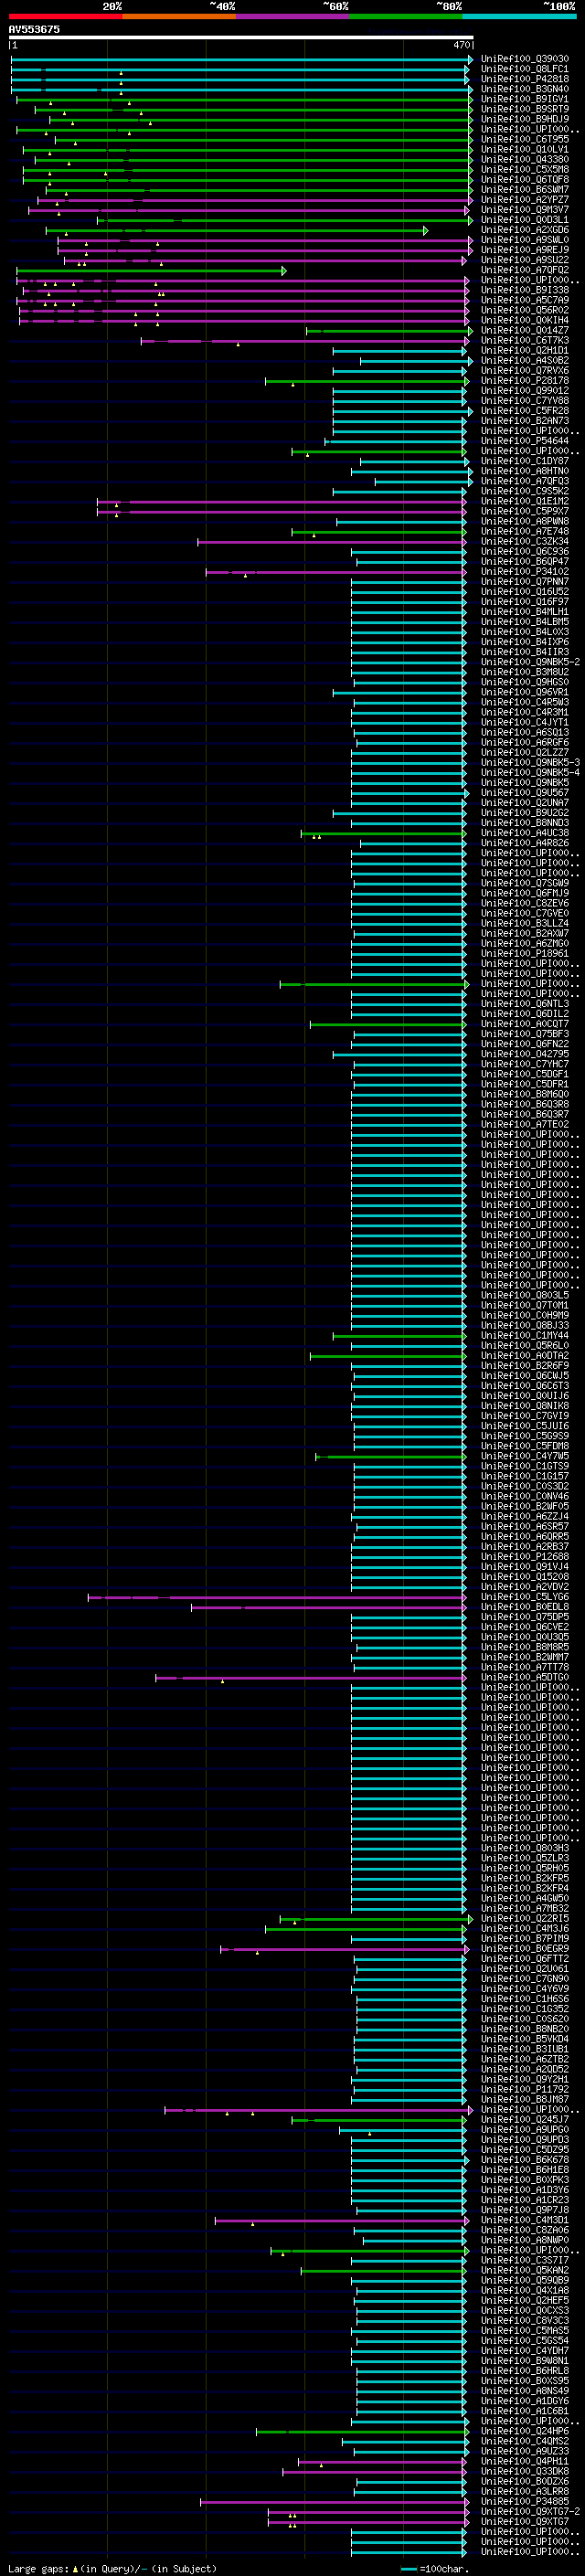Select the UniRef100_C6T7K3 label
585x2576 pixels.
(524, 340)
